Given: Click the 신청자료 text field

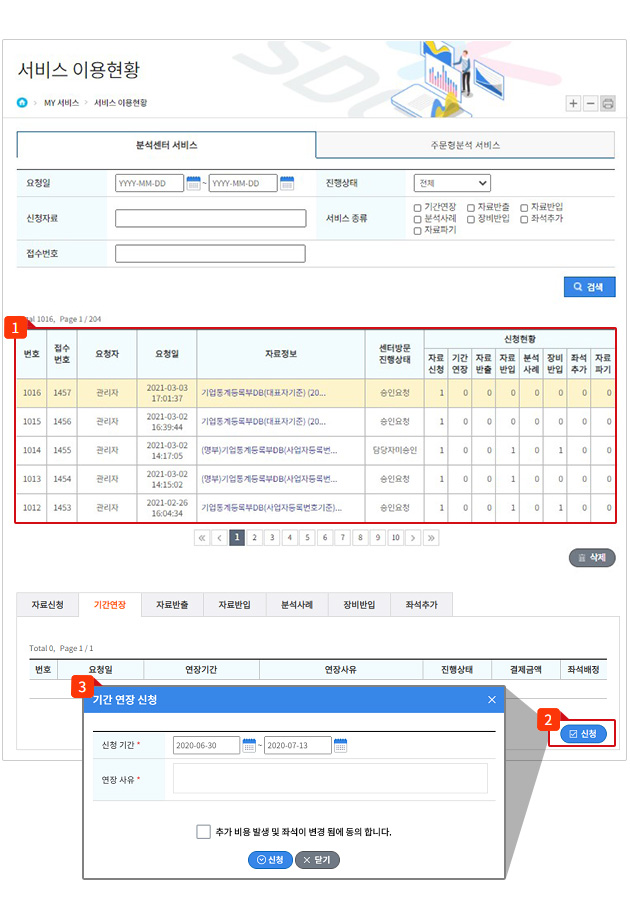Looking at the screenshot, I should (211, 218).
